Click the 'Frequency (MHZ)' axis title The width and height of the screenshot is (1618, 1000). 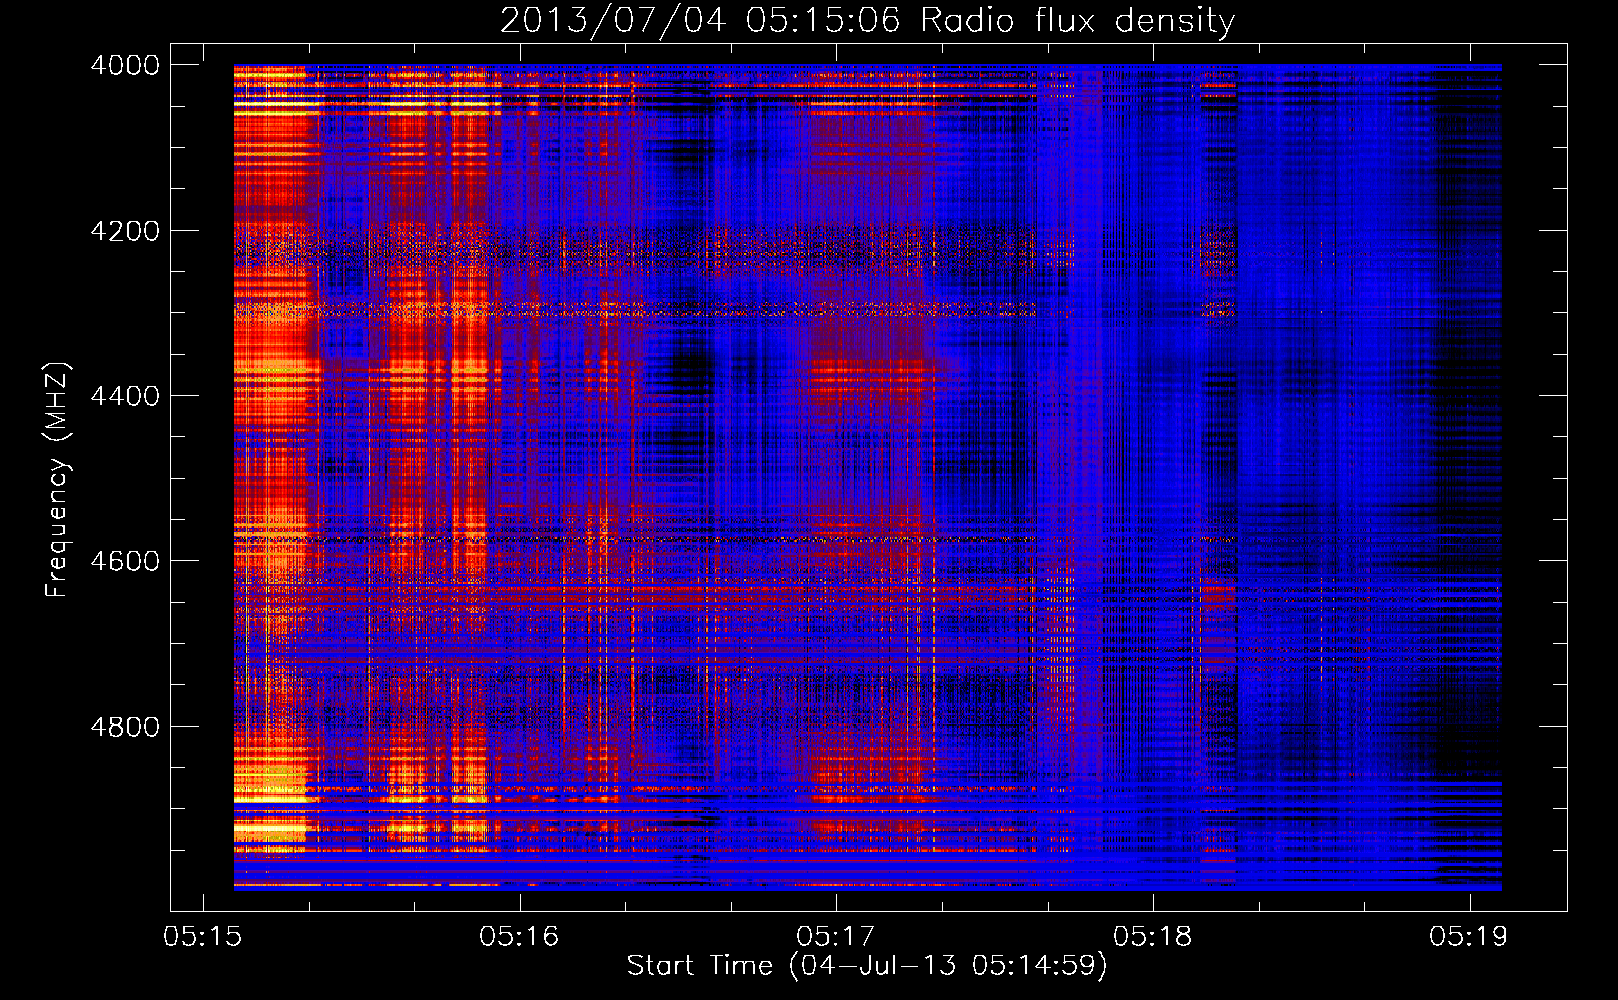click(x=58, y=479)
